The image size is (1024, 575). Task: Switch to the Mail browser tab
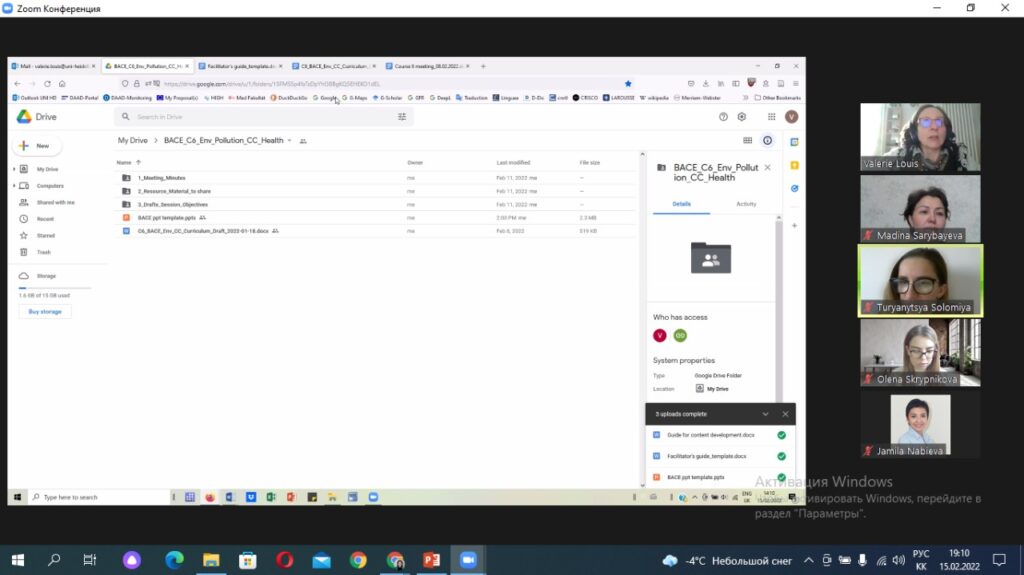54,66
